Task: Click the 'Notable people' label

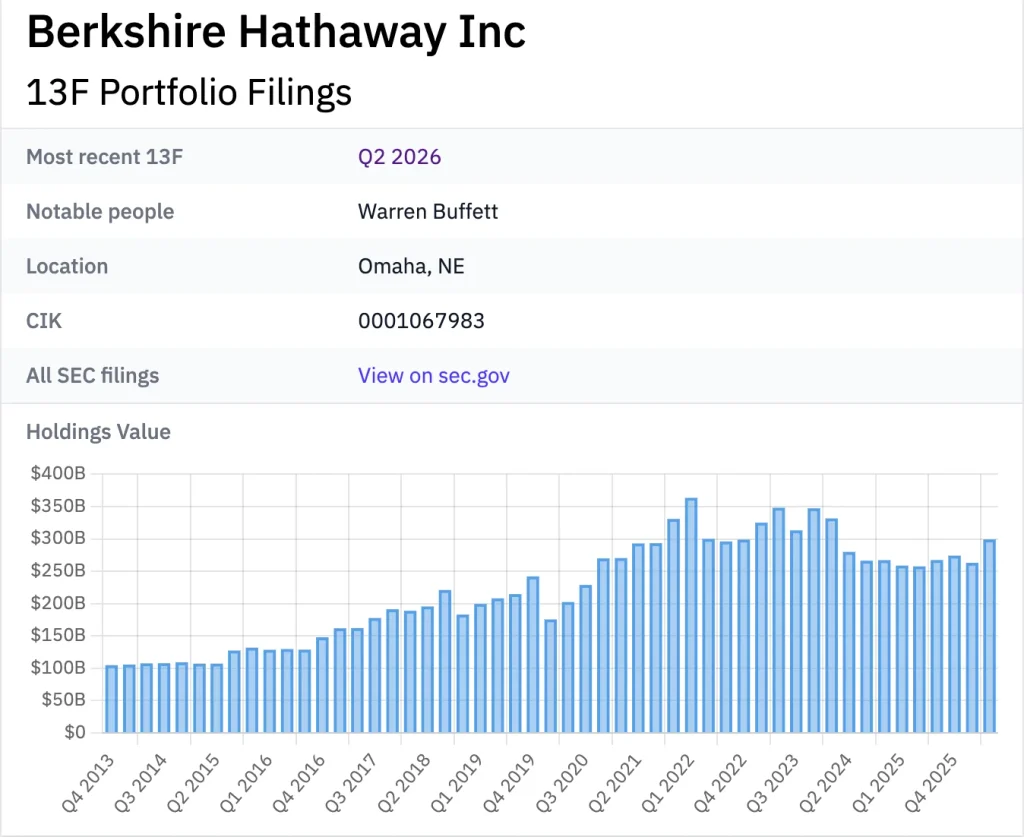Action: tap(100, 212)
